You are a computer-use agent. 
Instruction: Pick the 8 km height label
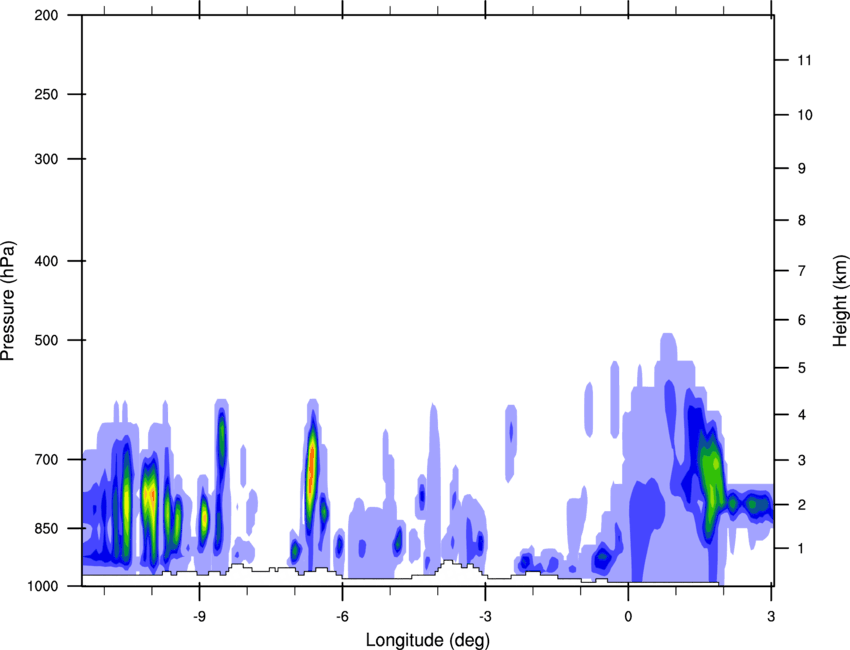802,220
